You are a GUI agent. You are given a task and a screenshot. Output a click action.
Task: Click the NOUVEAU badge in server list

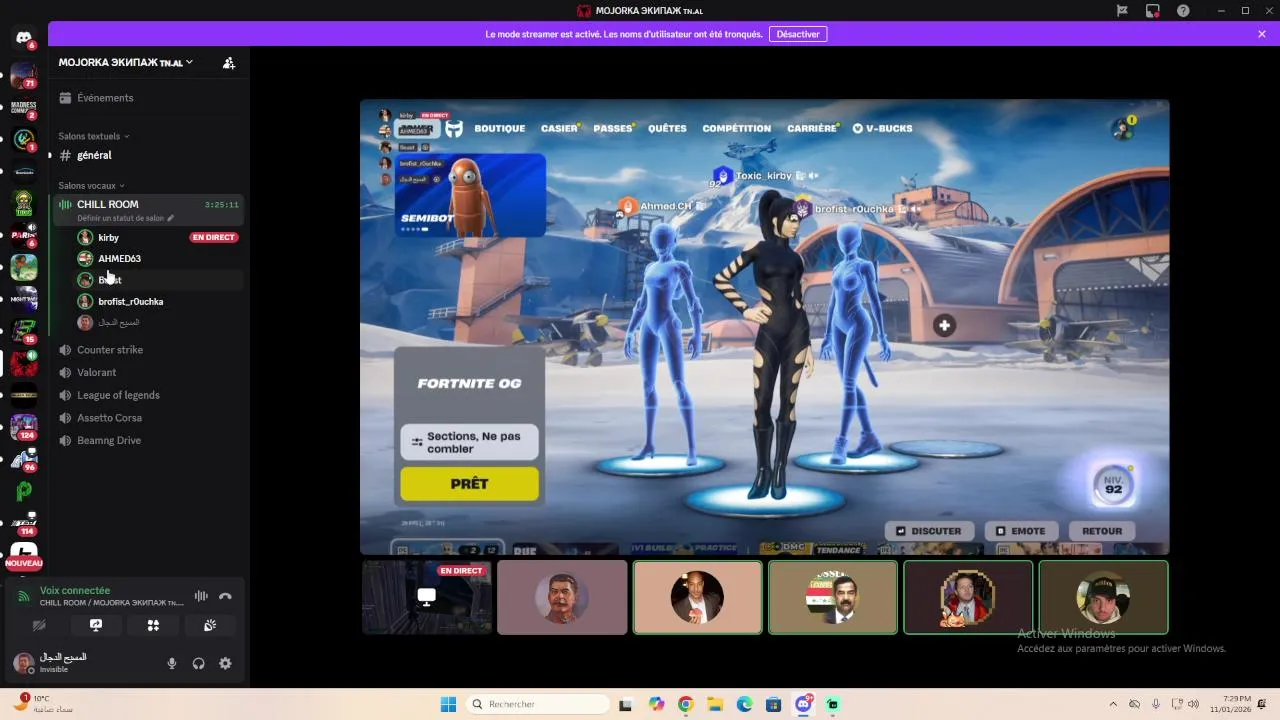(24, 563)
